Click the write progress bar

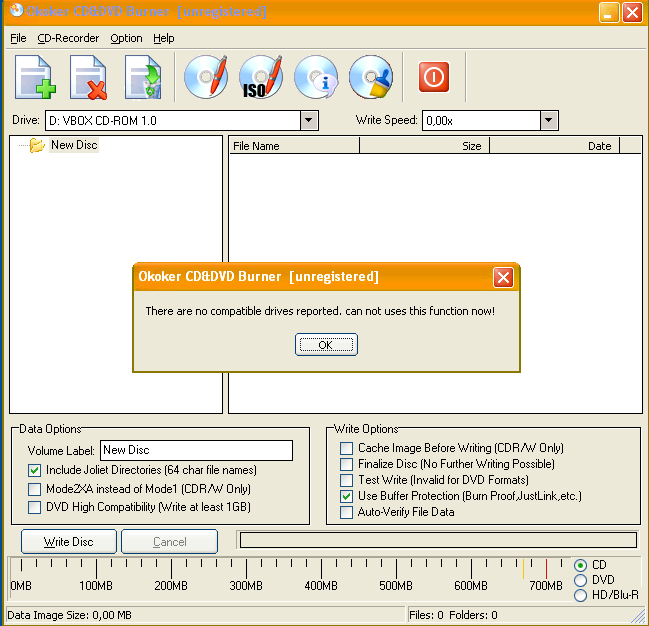[438, 540]
